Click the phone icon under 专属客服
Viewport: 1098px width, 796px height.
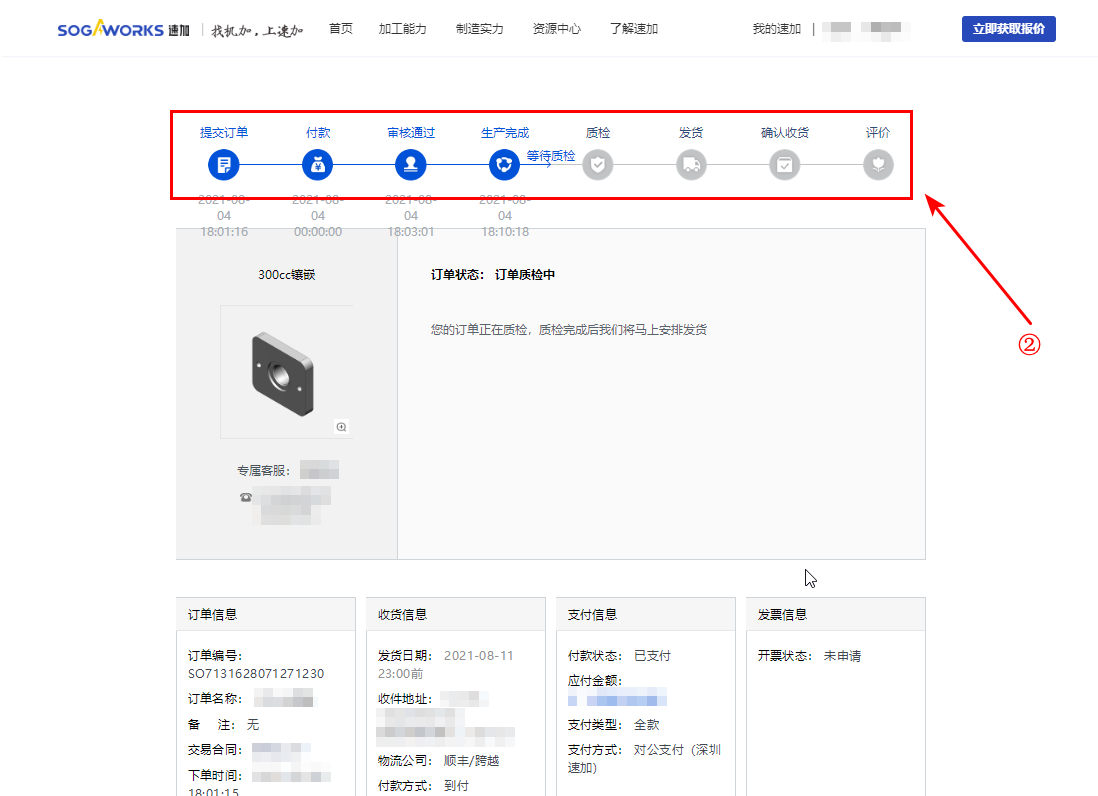click(246, 497)
